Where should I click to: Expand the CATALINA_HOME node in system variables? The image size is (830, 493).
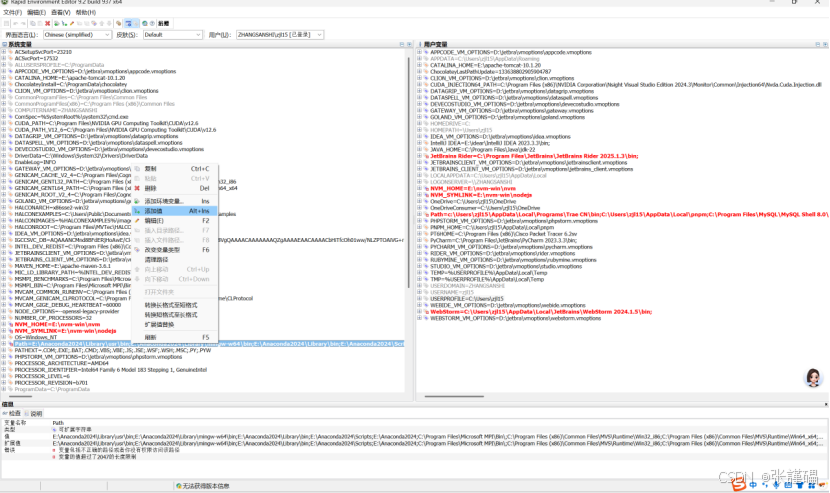point(4,78)
